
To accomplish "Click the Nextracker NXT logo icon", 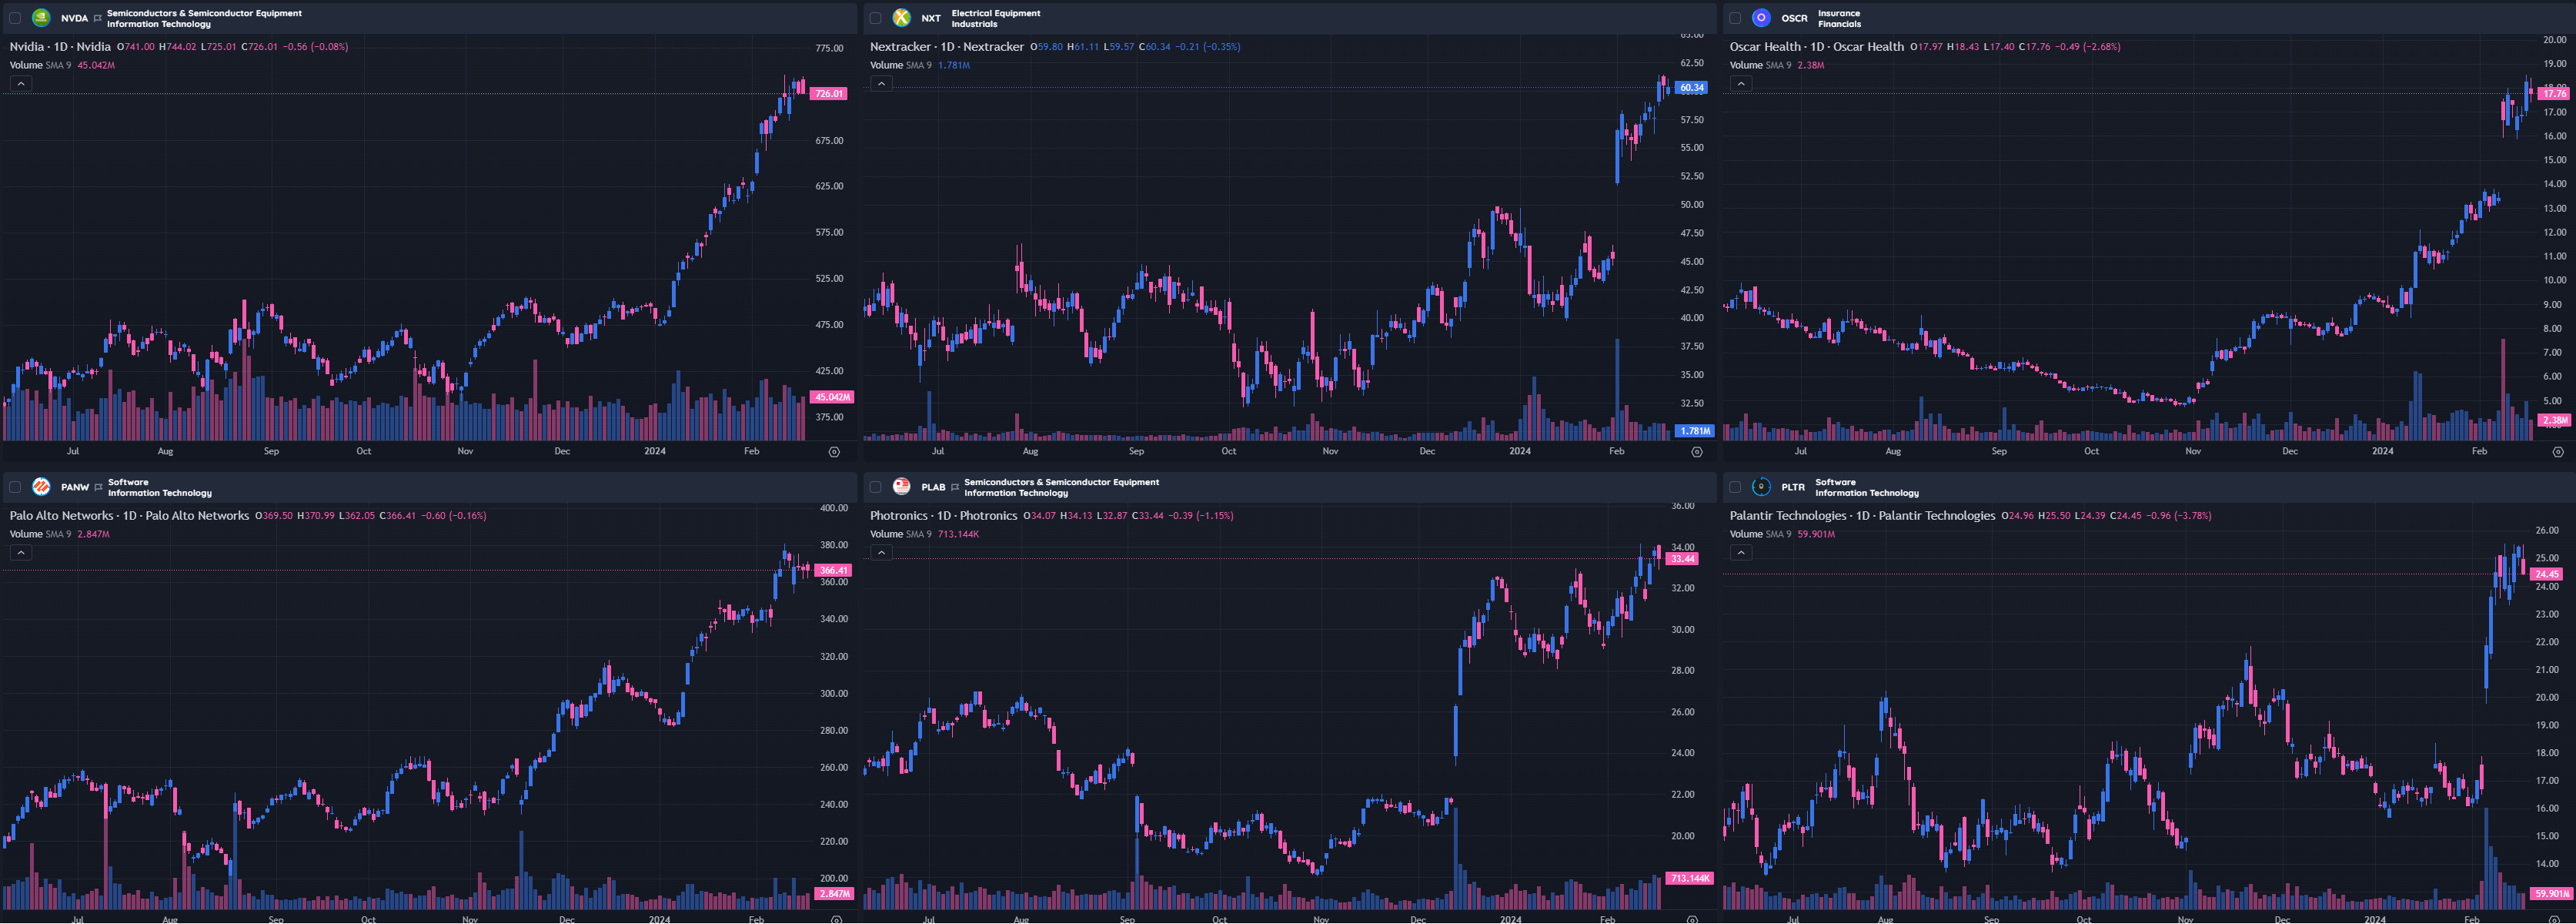I will [x=901, y=18].
